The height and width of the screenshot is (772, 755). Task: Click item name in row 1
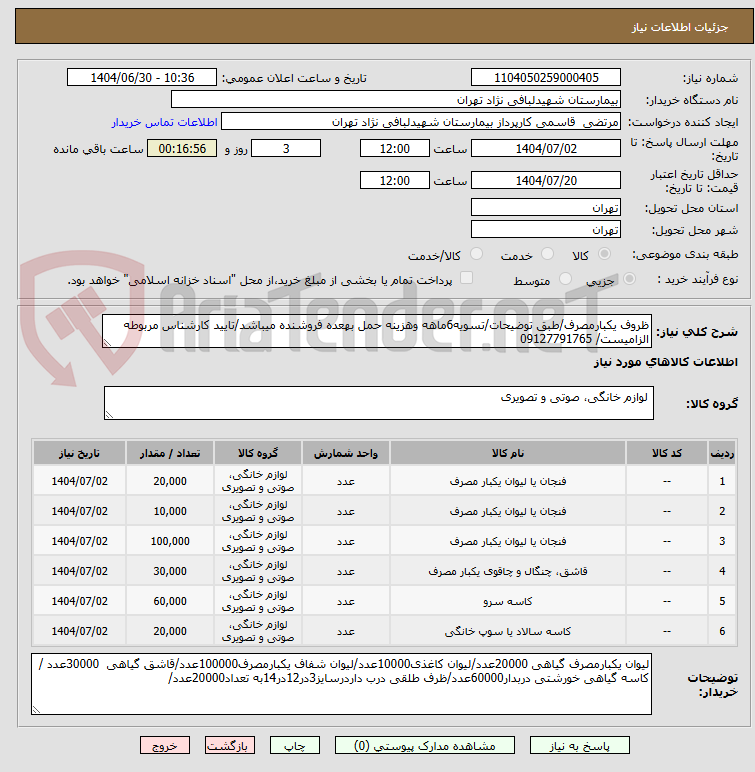tap(508, 481)
